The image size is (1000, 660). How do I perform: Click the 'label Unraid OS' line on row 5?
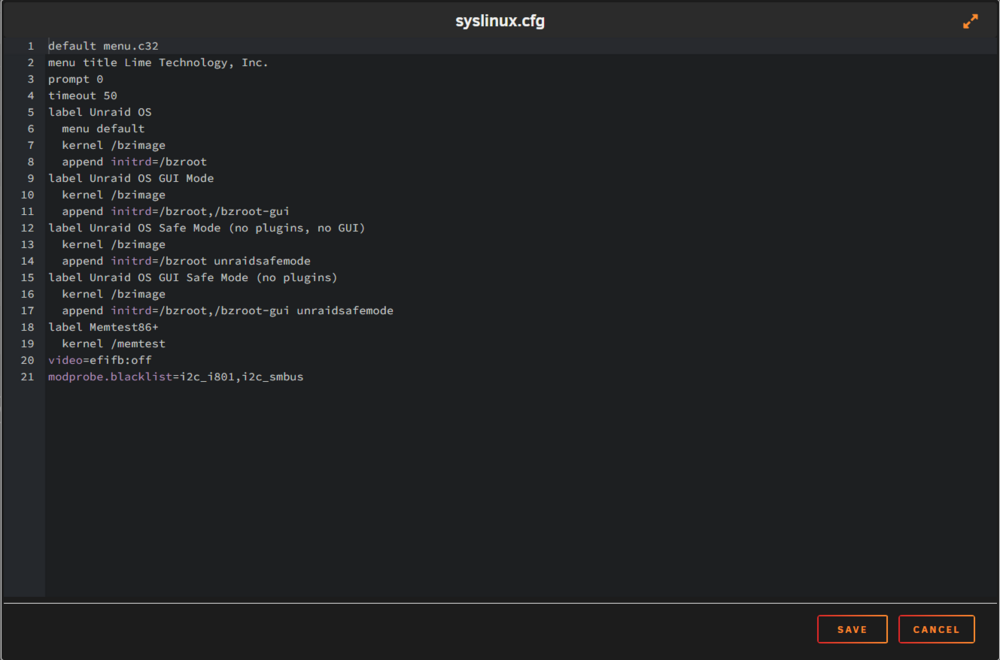pyautogui.click(x=99, y=112)
